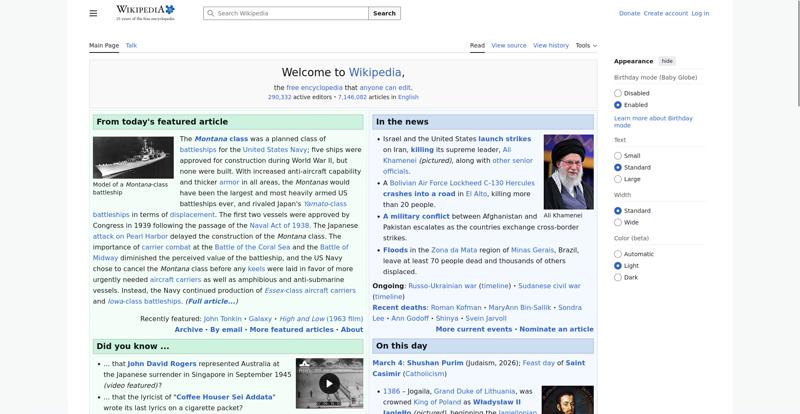Select the Wide width option
800x414 pixels.
618,222
